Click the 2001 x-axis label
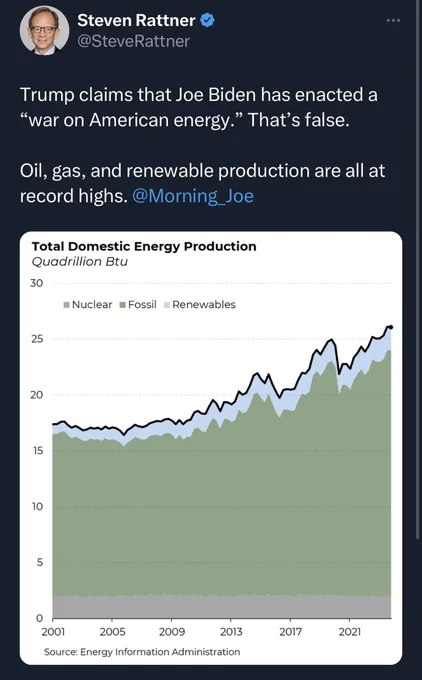The image size is (422, 680). point(53,631)
